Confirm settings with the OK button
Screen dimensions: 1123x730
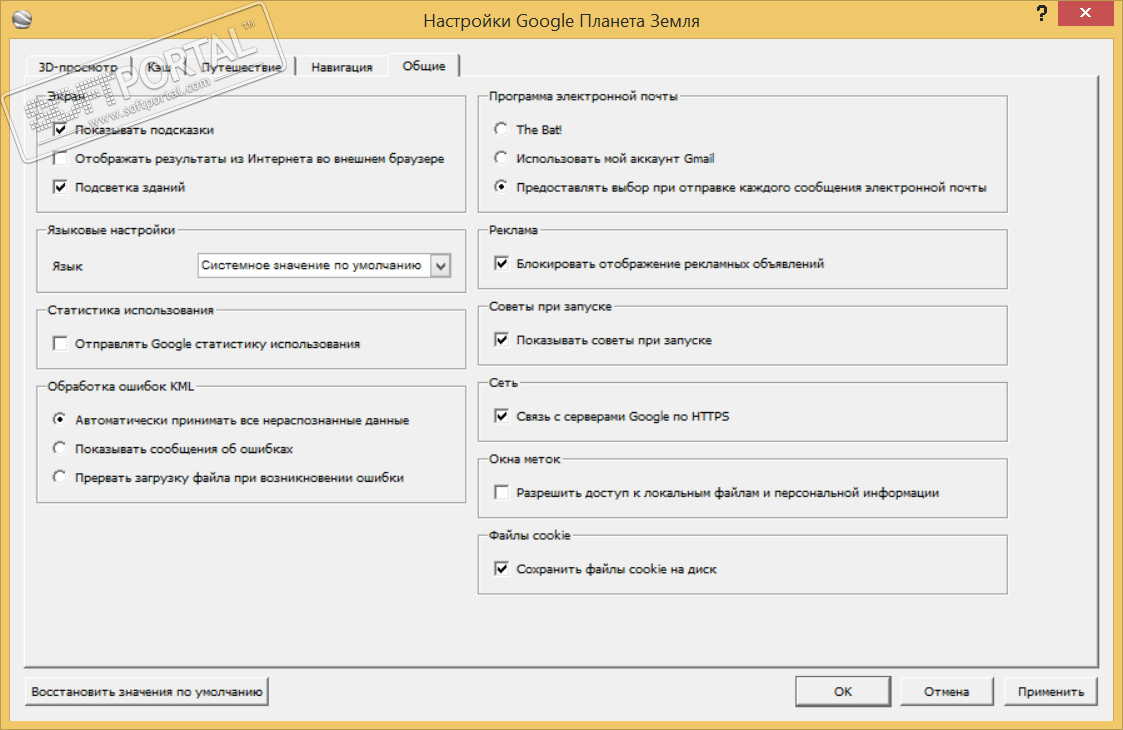(843, 691)
